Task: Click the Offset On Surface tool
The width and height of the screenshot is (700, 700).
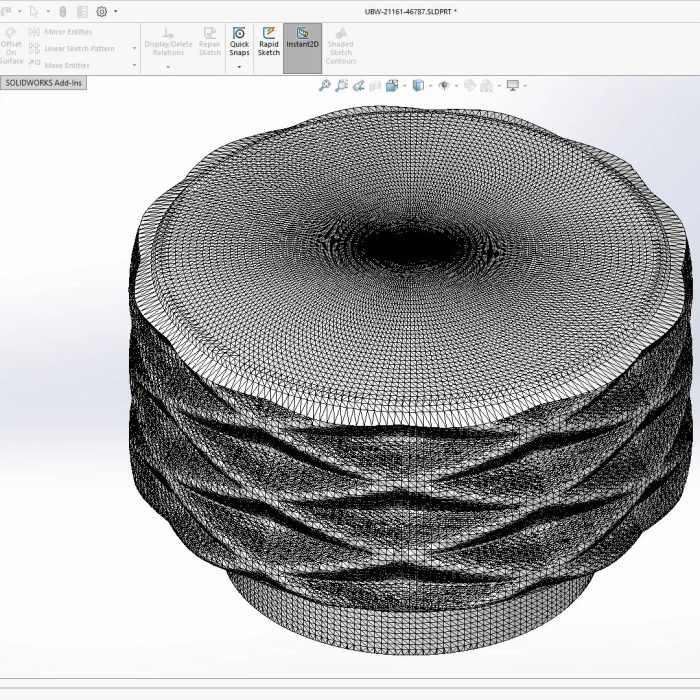Action: click(x=11, y=46)
